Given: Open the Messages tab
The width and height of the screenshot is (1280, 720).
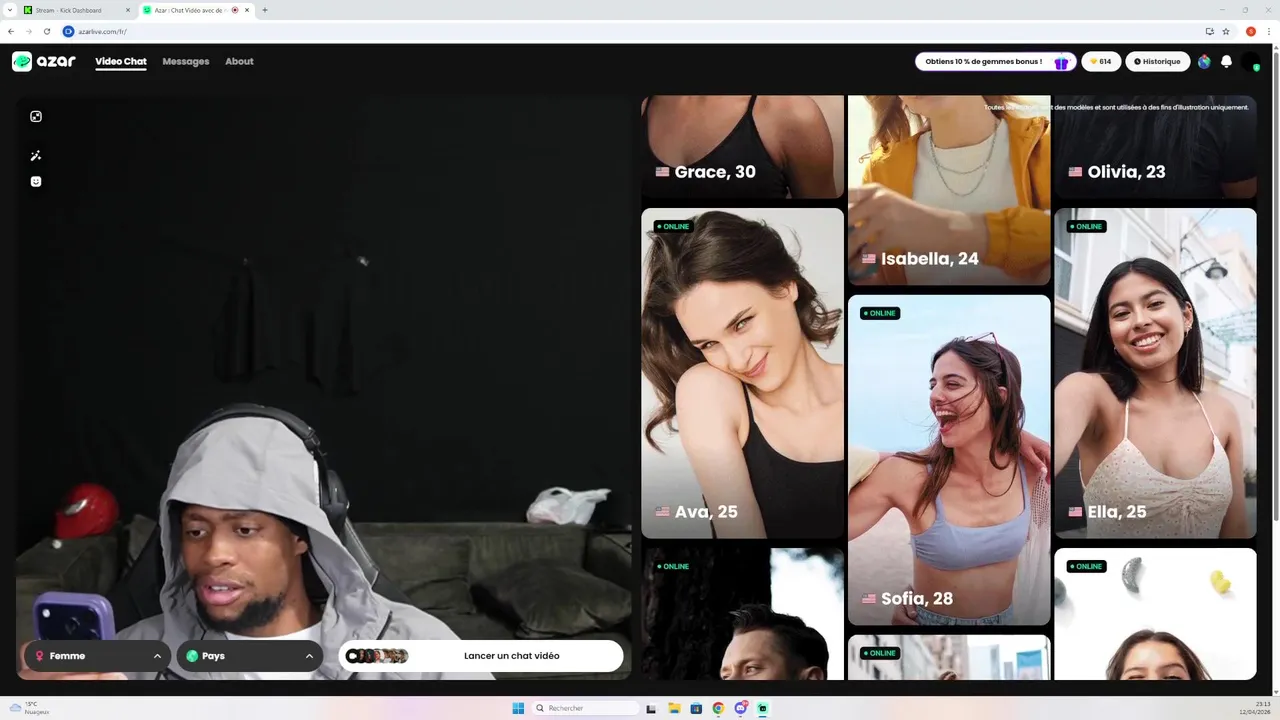Looking at the screenshot, I should pos(186,61).
